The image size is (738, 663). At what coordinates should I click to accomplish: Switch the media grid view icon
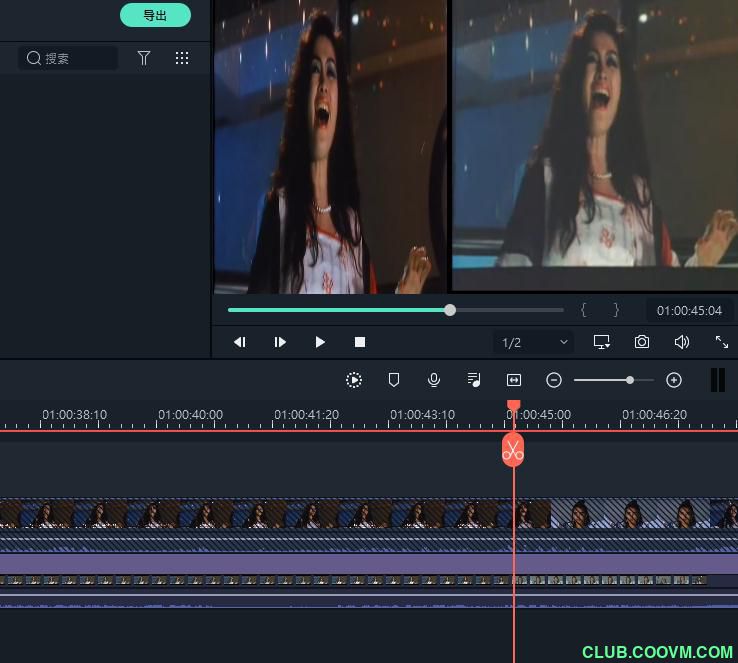click(182, 58)
